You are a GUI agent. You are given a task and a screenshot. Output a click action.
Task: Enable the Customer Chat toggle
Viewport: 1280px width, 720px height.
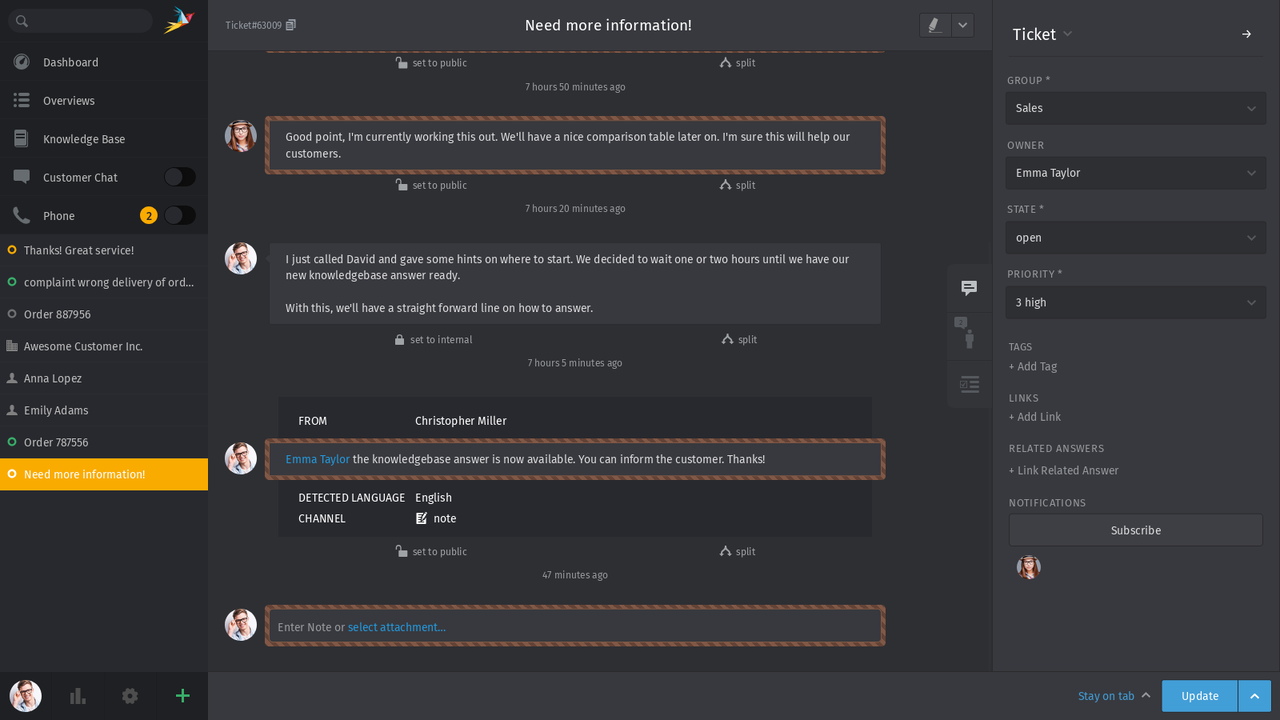click(x=179, y=176)
